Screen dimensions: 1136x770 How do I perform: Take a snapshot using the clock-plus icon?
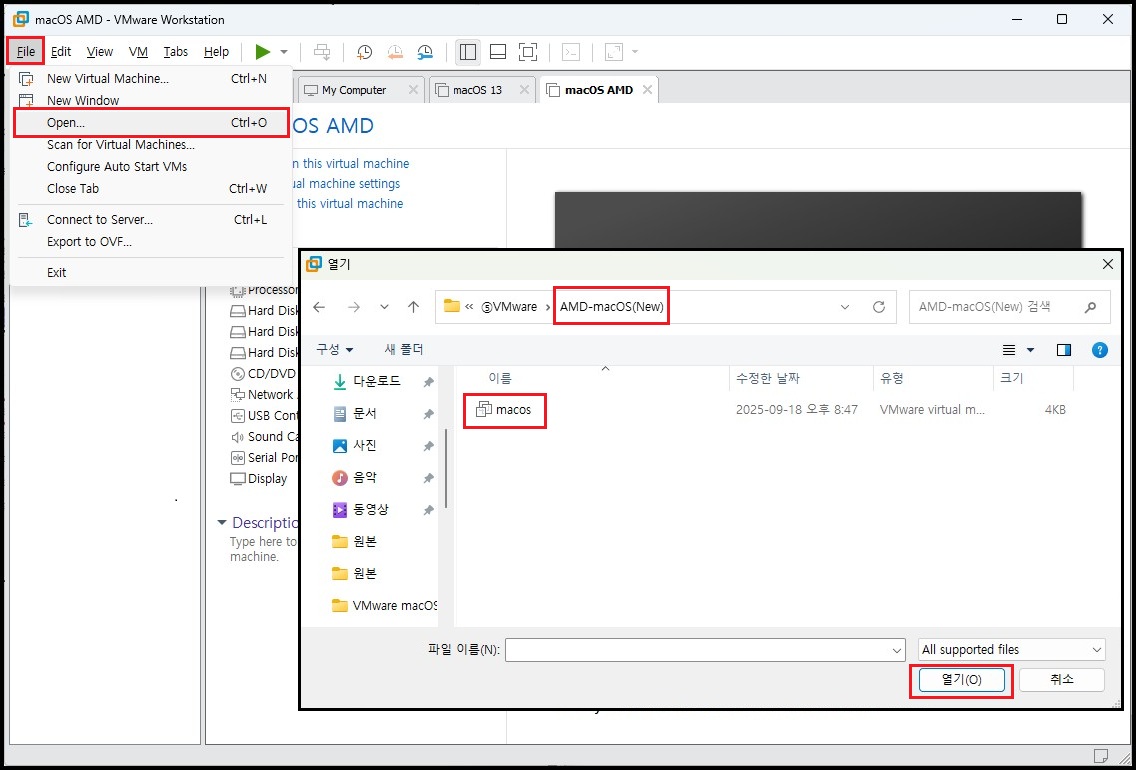coord(364,51)
